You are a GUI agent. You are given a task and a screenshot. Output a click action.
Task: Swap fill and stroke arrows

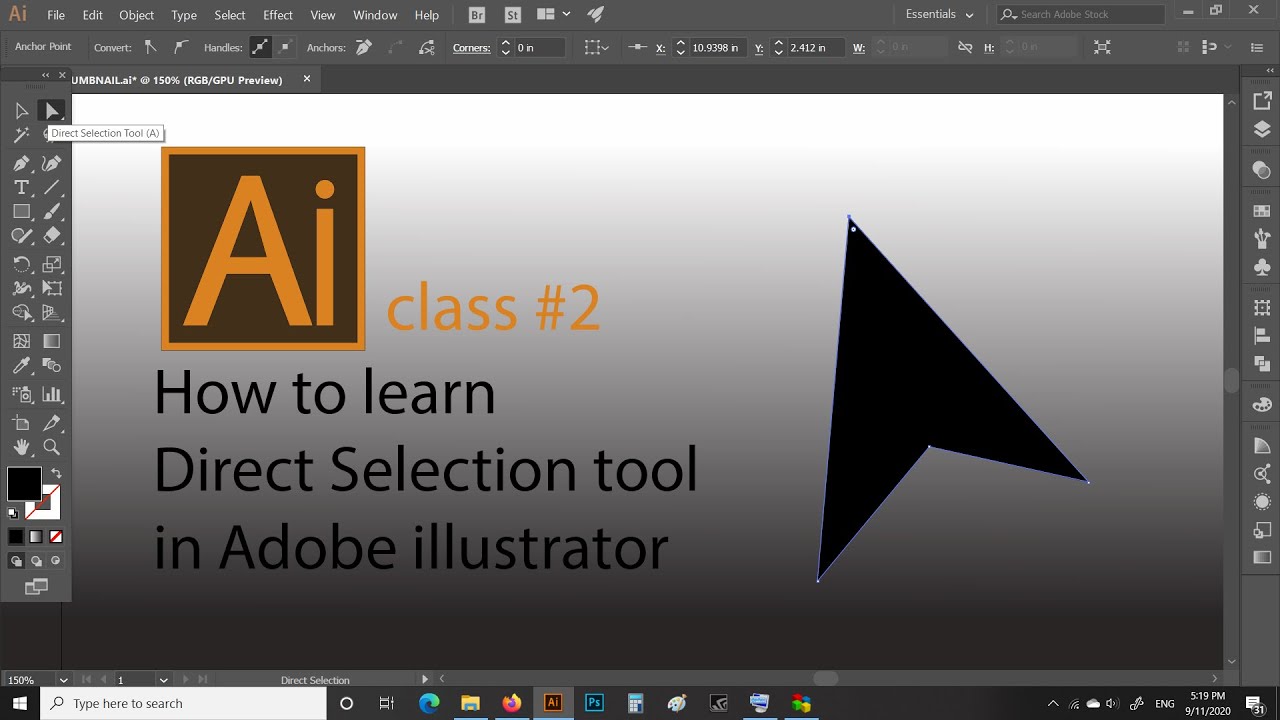click(56, 474)
